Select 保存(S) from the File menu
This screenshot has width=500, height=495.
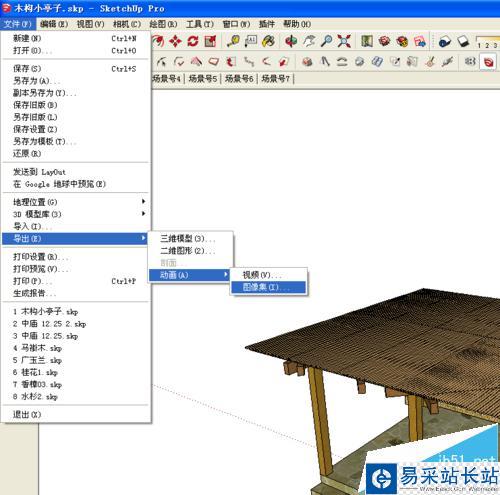coord(75,69)
